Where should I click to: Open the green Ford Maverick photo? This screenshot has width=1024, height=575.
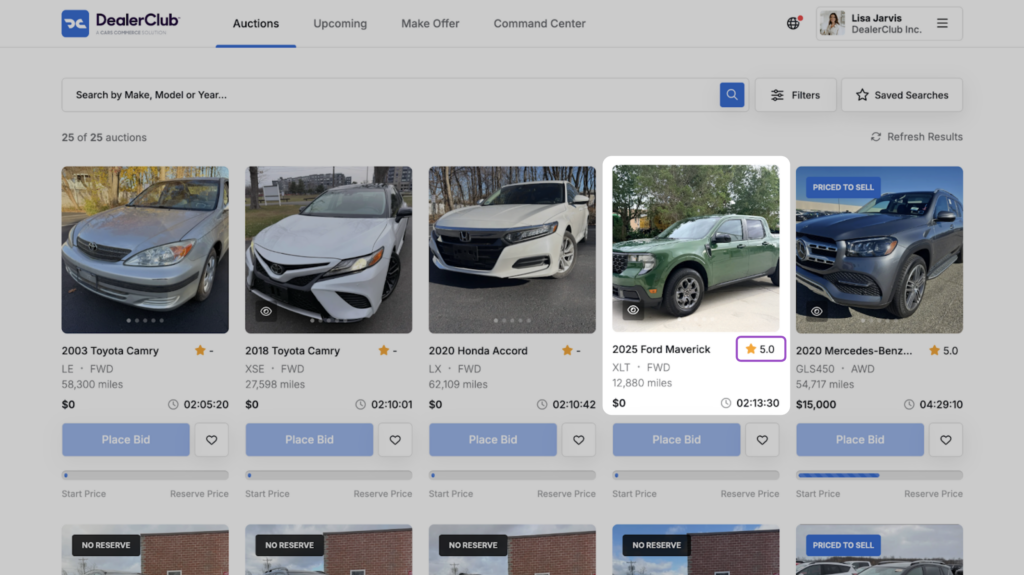click(696, 248)
